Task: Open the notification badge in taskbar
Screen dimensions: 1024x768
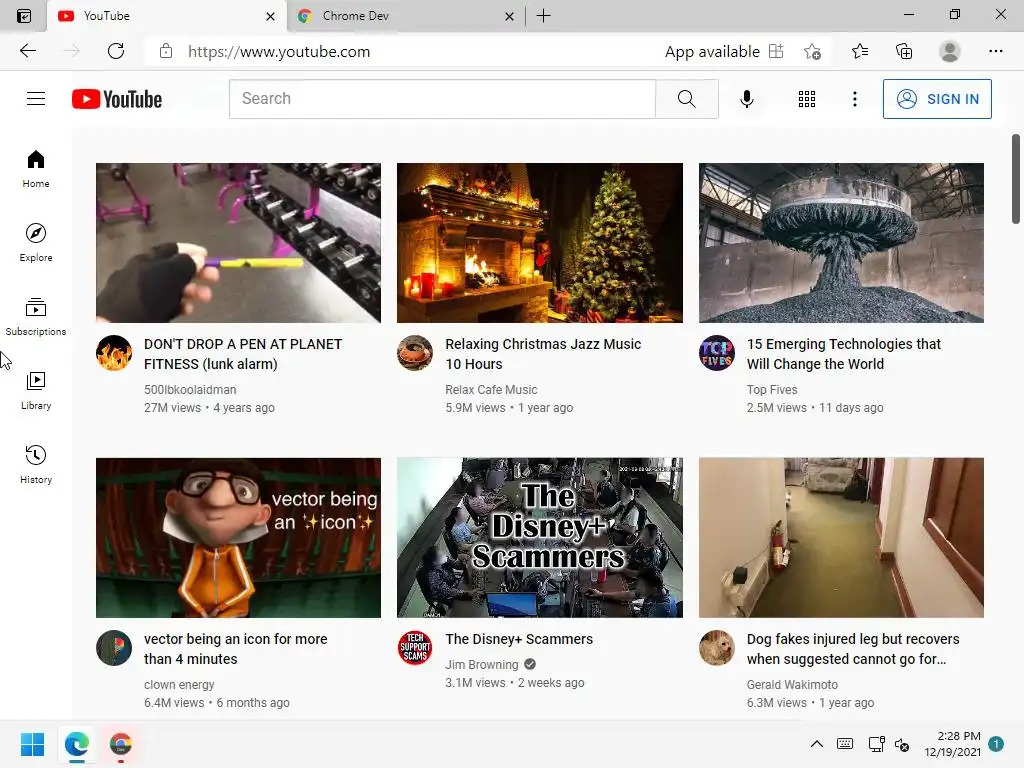Action: click(x=996, y=744)
